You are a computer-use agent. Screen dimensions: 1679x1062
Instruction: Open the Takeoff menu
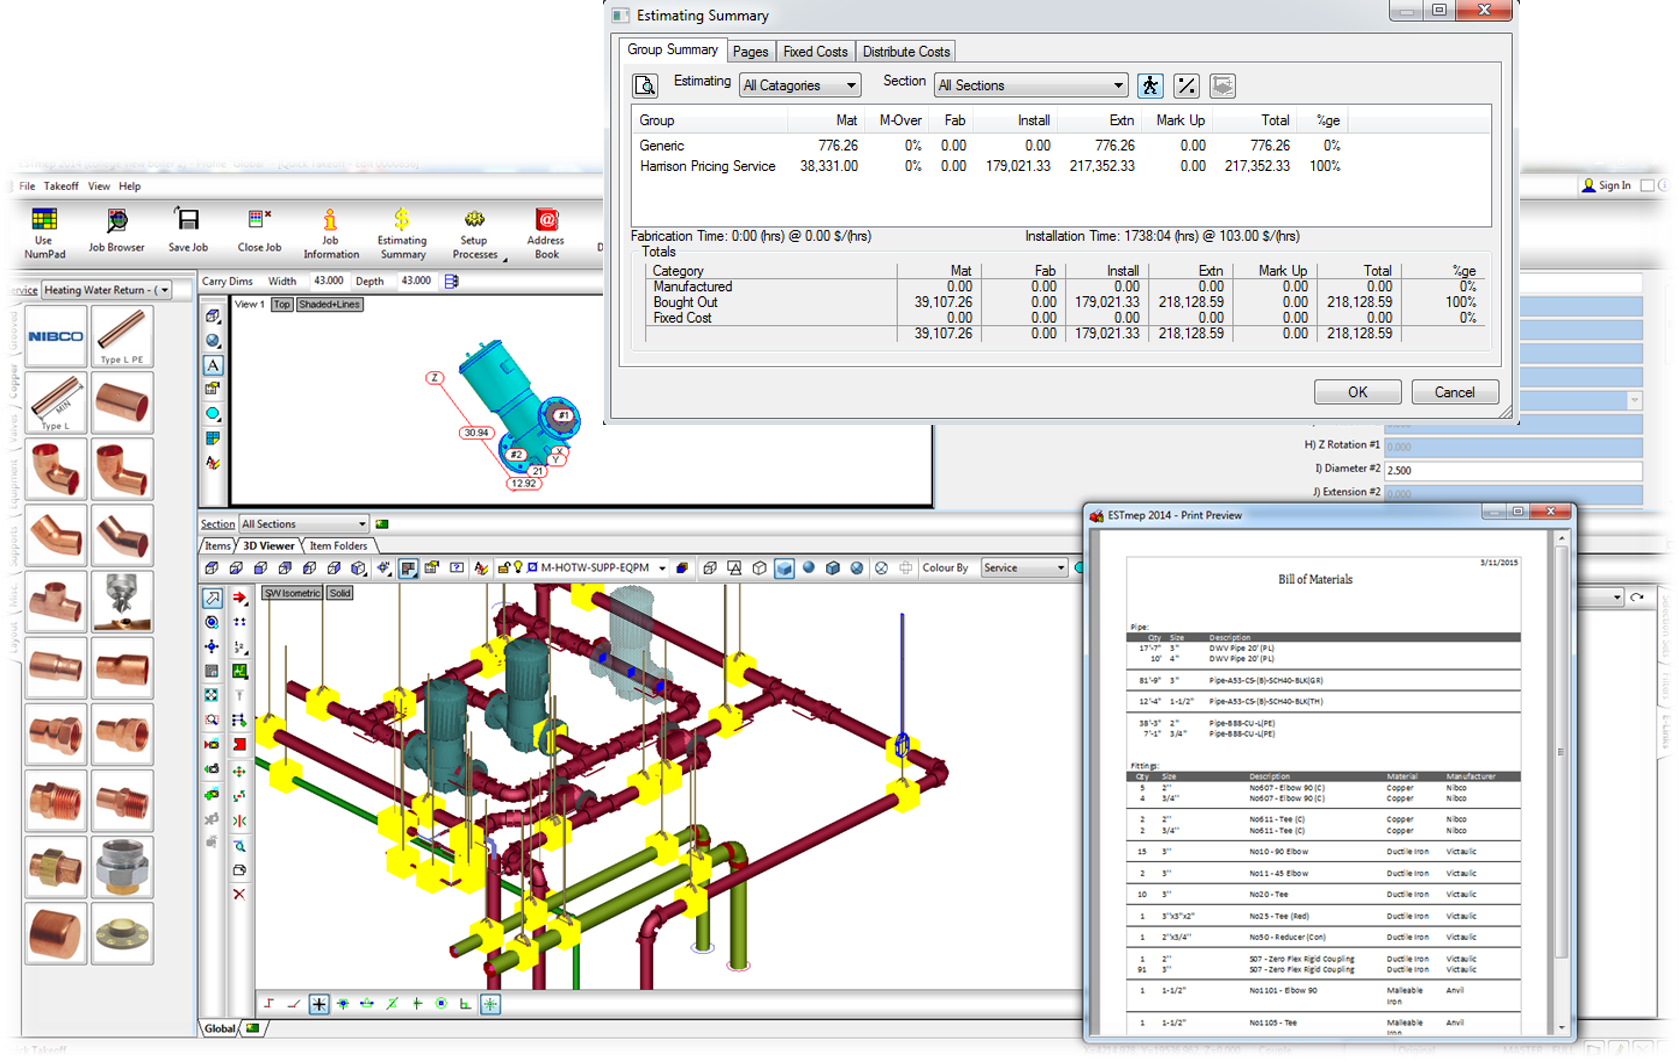(x=61, y=186)
